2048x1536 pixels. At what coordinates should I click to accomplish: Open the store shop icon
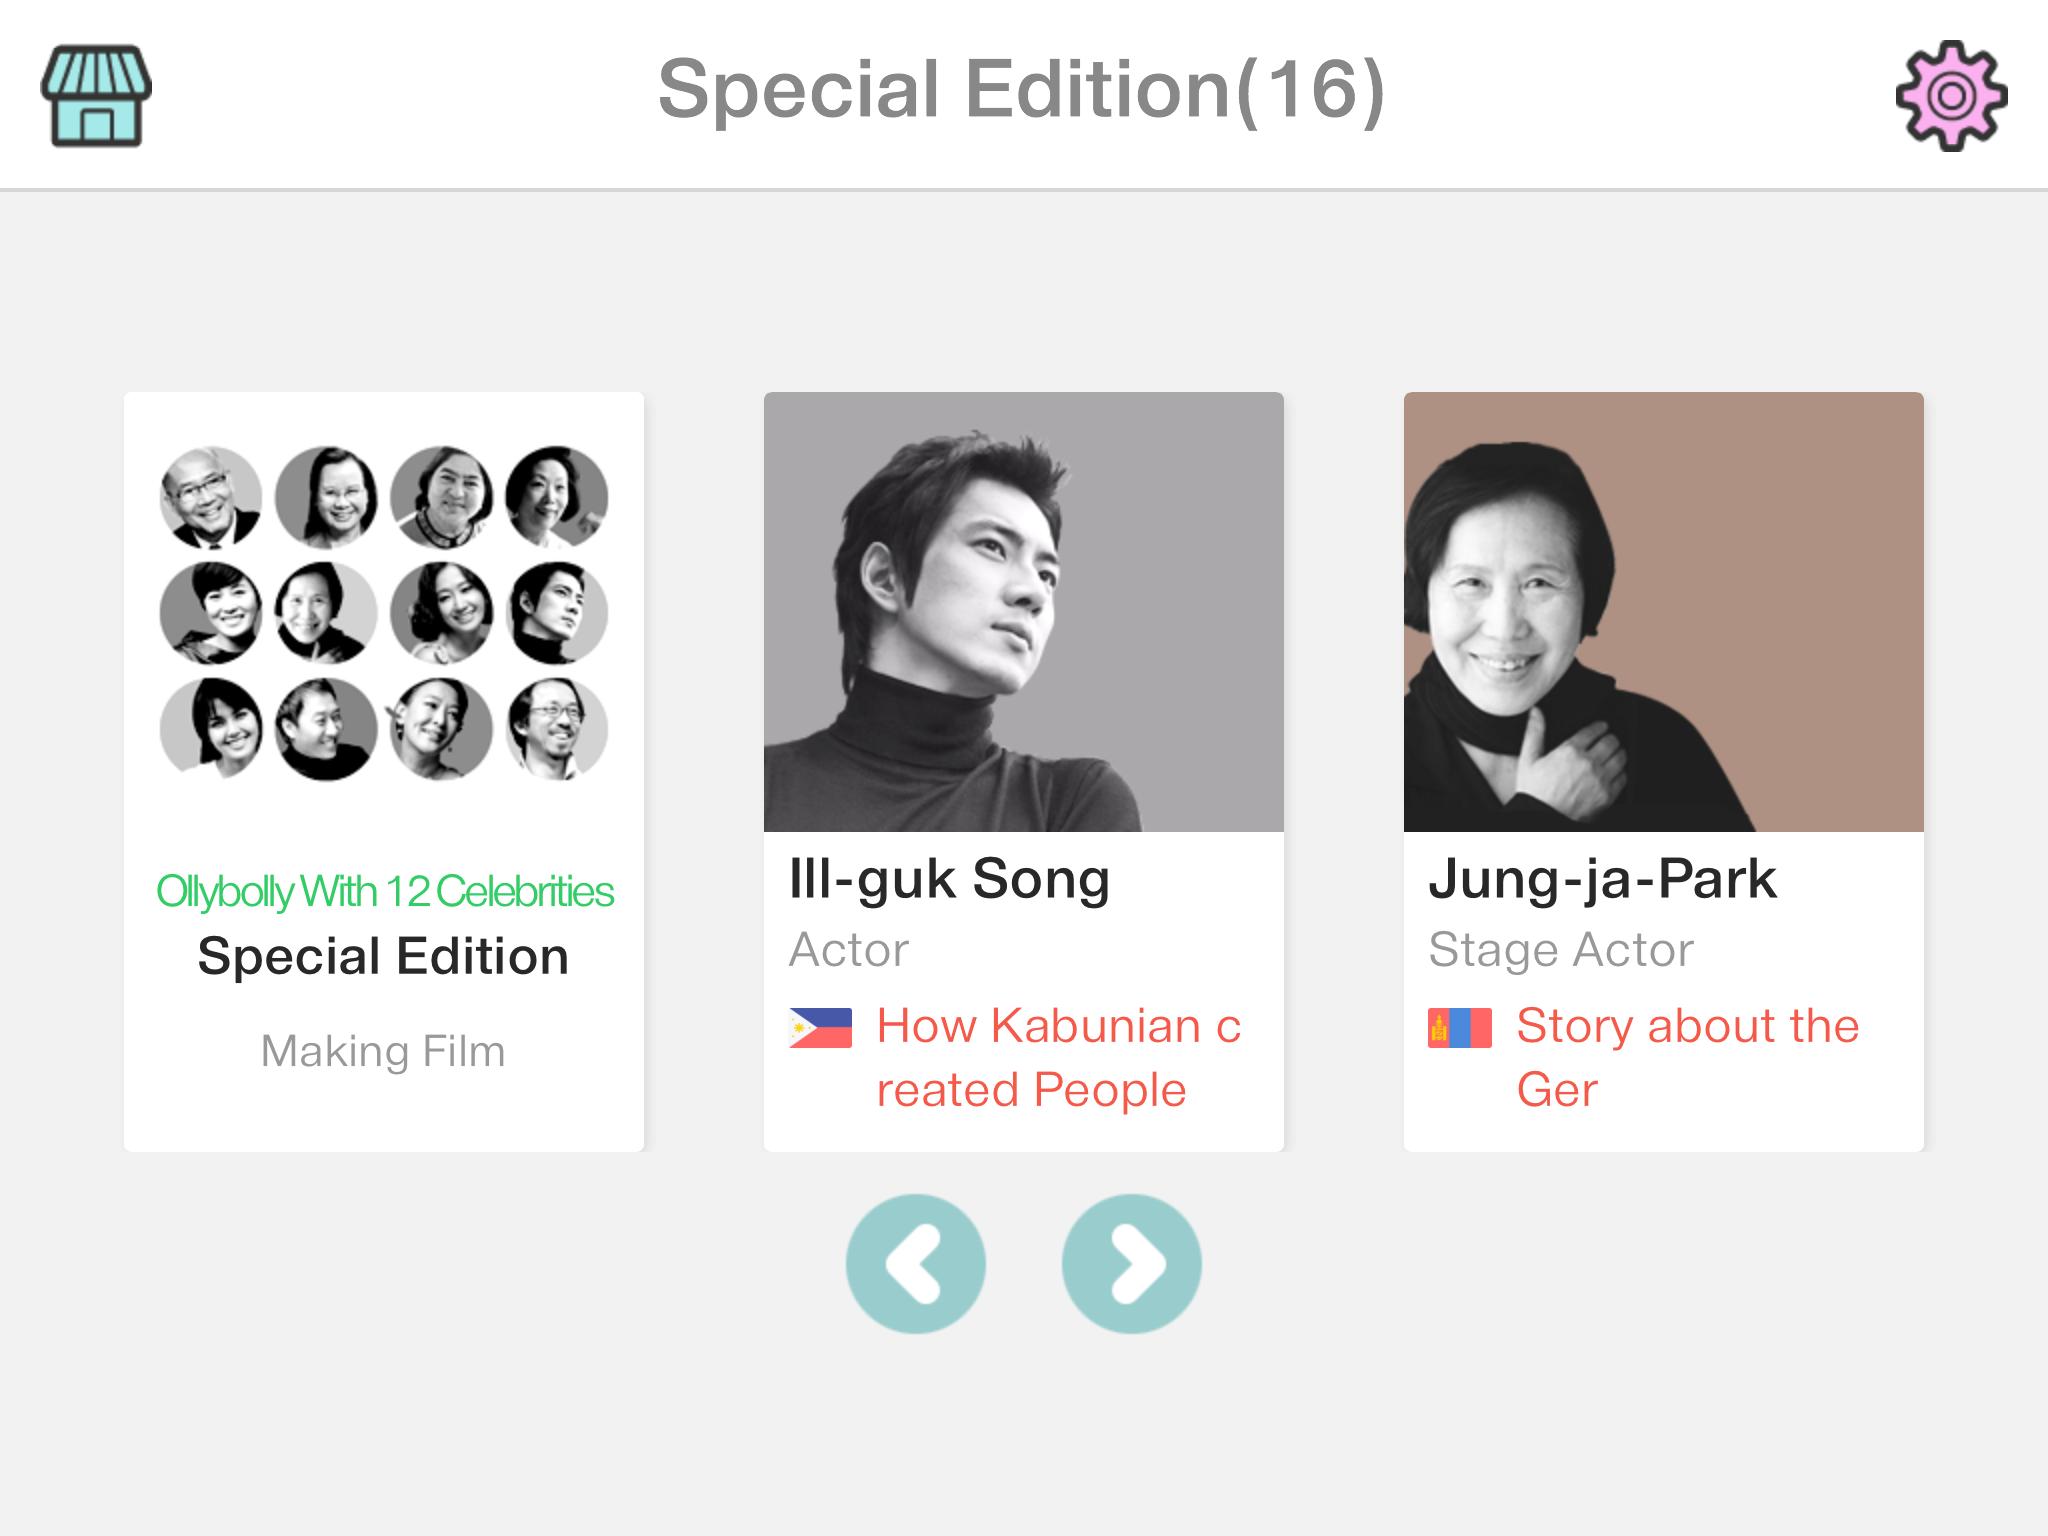click(96, 96)
